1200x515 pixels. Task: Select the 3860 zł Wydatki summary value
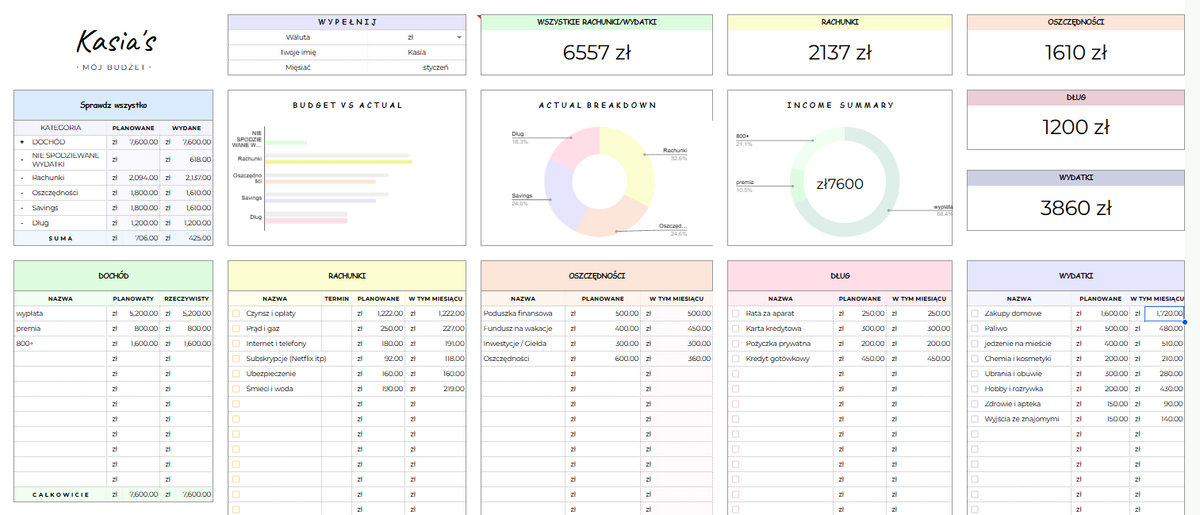(1076, 208)
